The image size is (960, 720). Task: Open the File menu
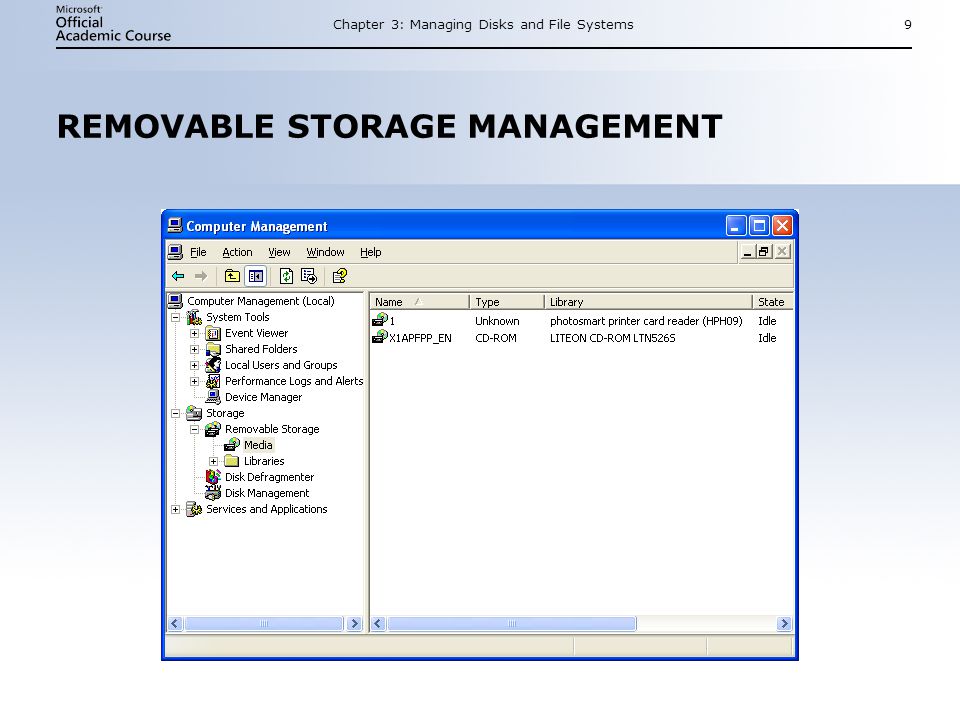coord(198,252)
